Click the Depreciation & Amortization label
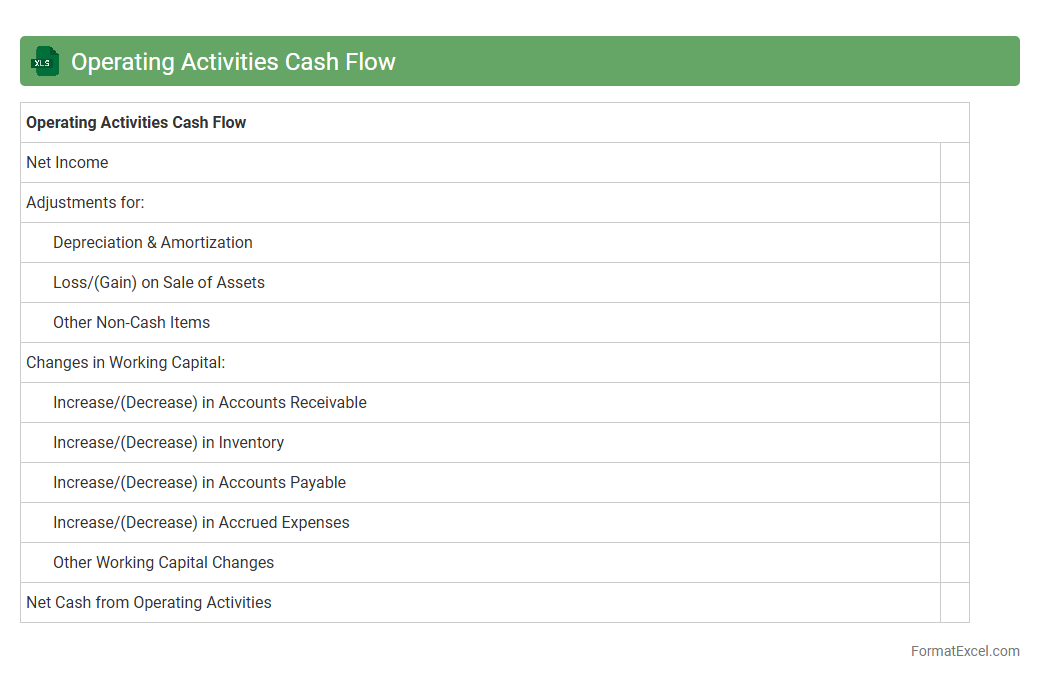The height and width of the screenshot is (680, 1040). pos(153,243)
